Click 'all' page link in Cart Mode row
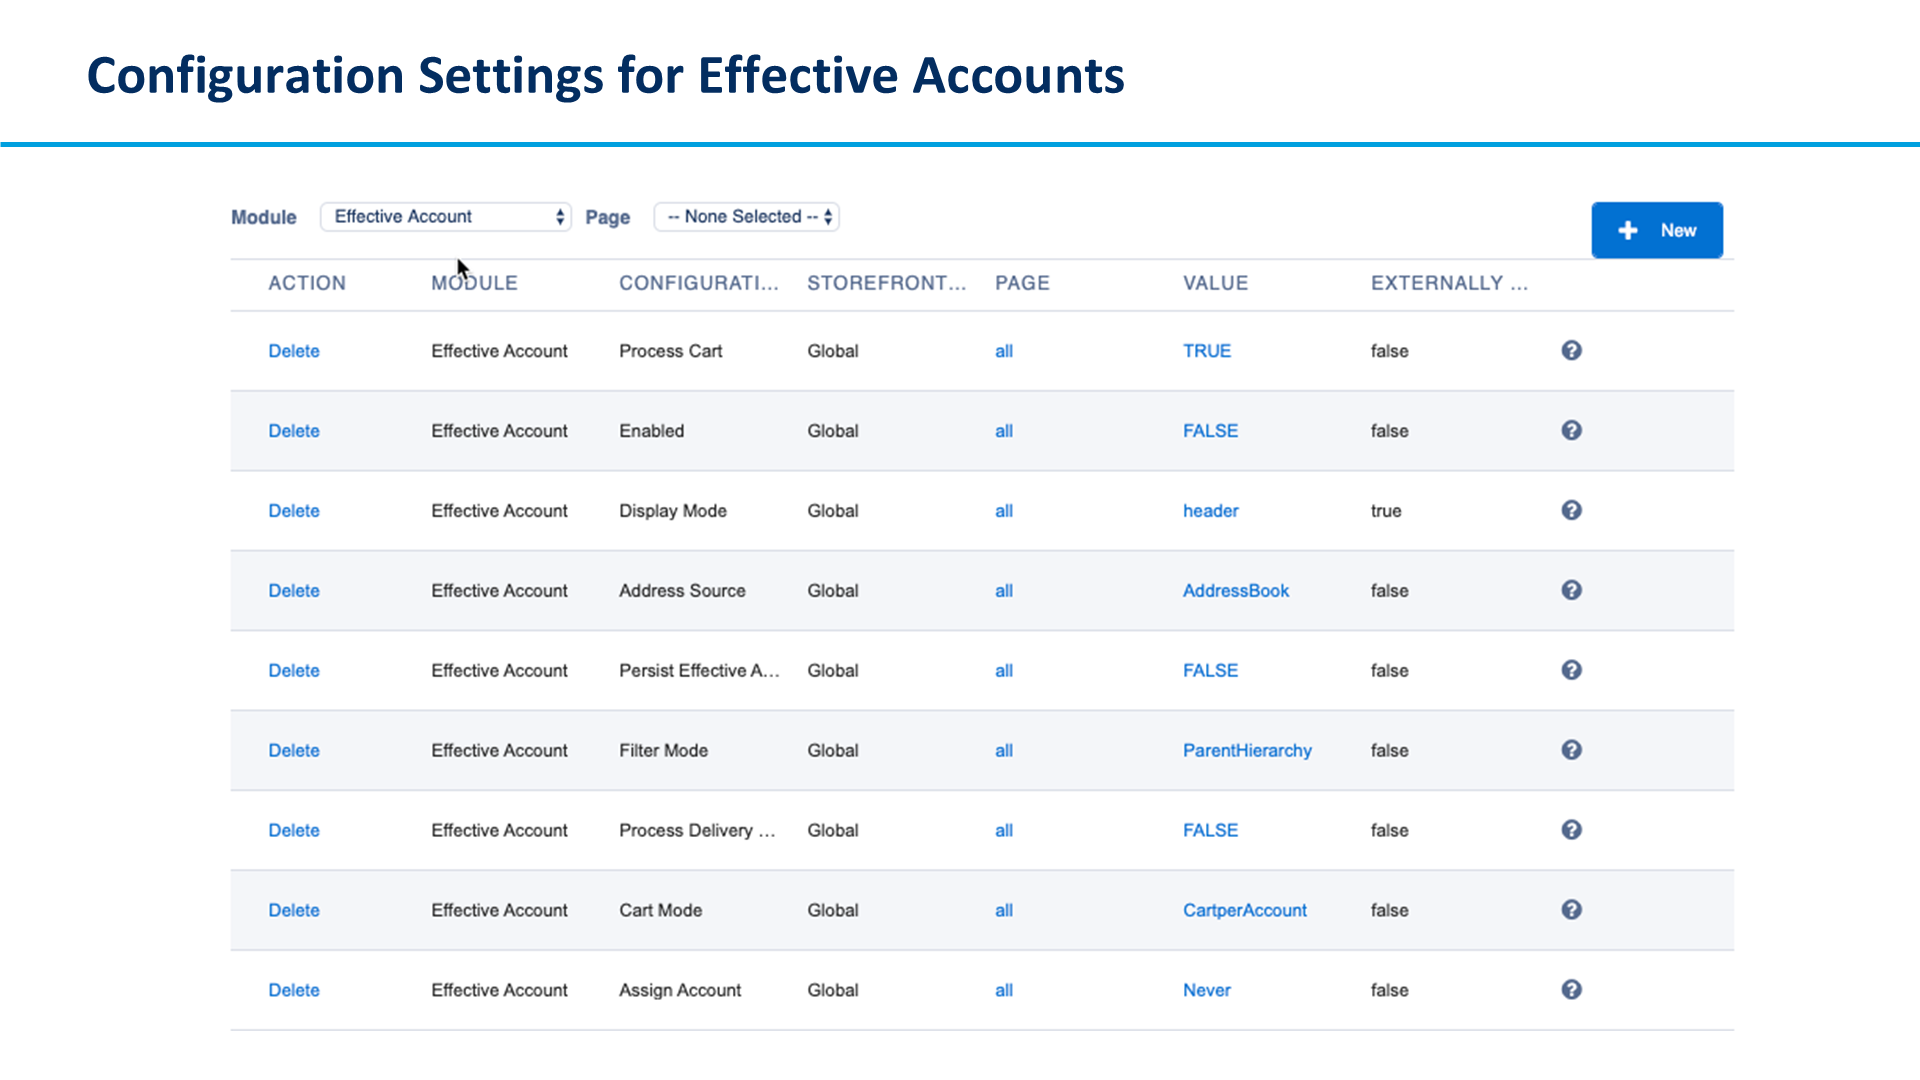The width and height of the screenshot is (1920, 1080). (x=1004, y=911)
